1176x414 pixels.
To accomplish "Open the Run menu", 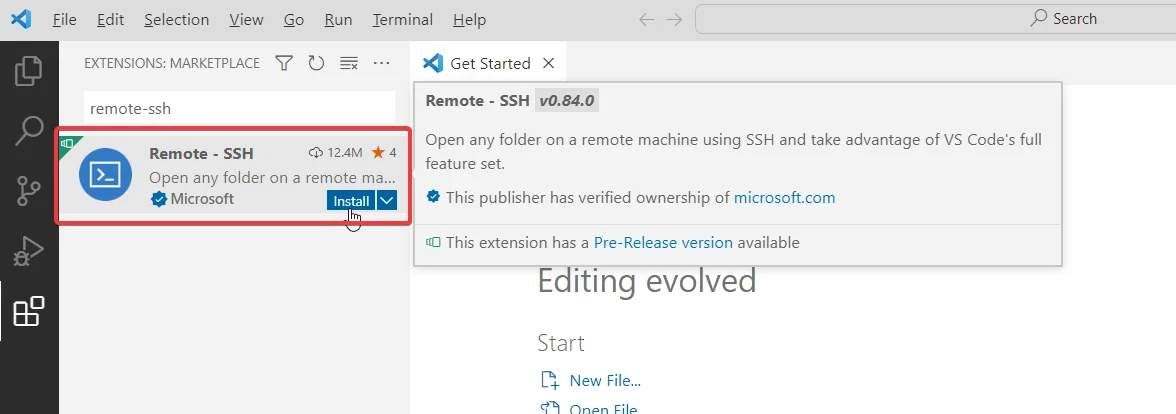I will coord(338,20).
